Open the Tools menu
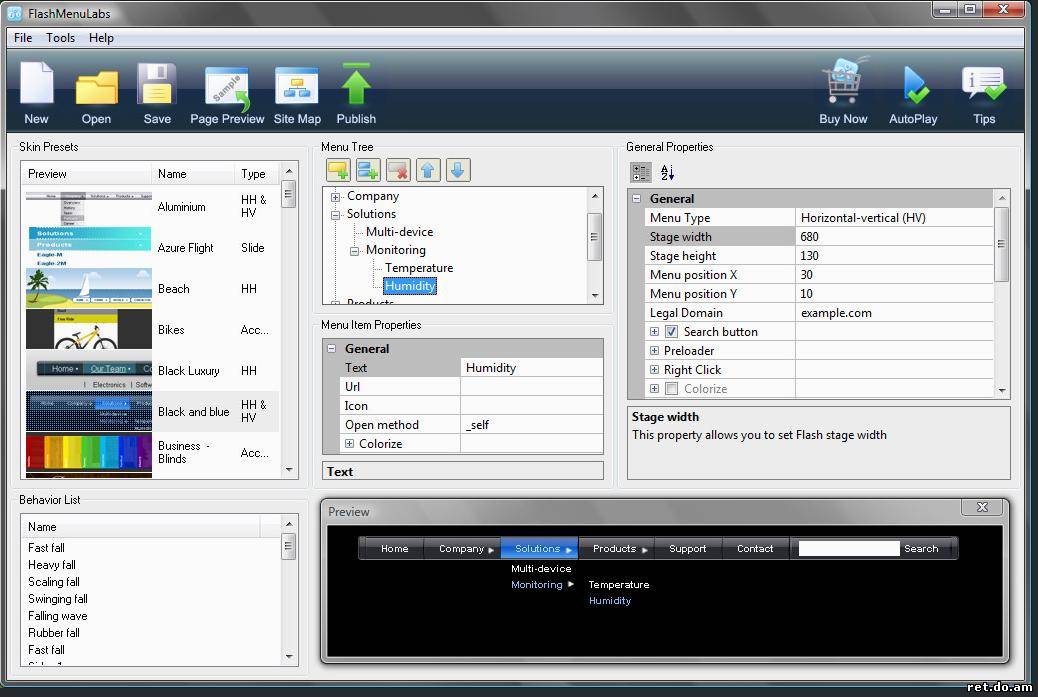Image resolution: width=1038 pixels, height=697 pixels. click(x=60, y=38)
